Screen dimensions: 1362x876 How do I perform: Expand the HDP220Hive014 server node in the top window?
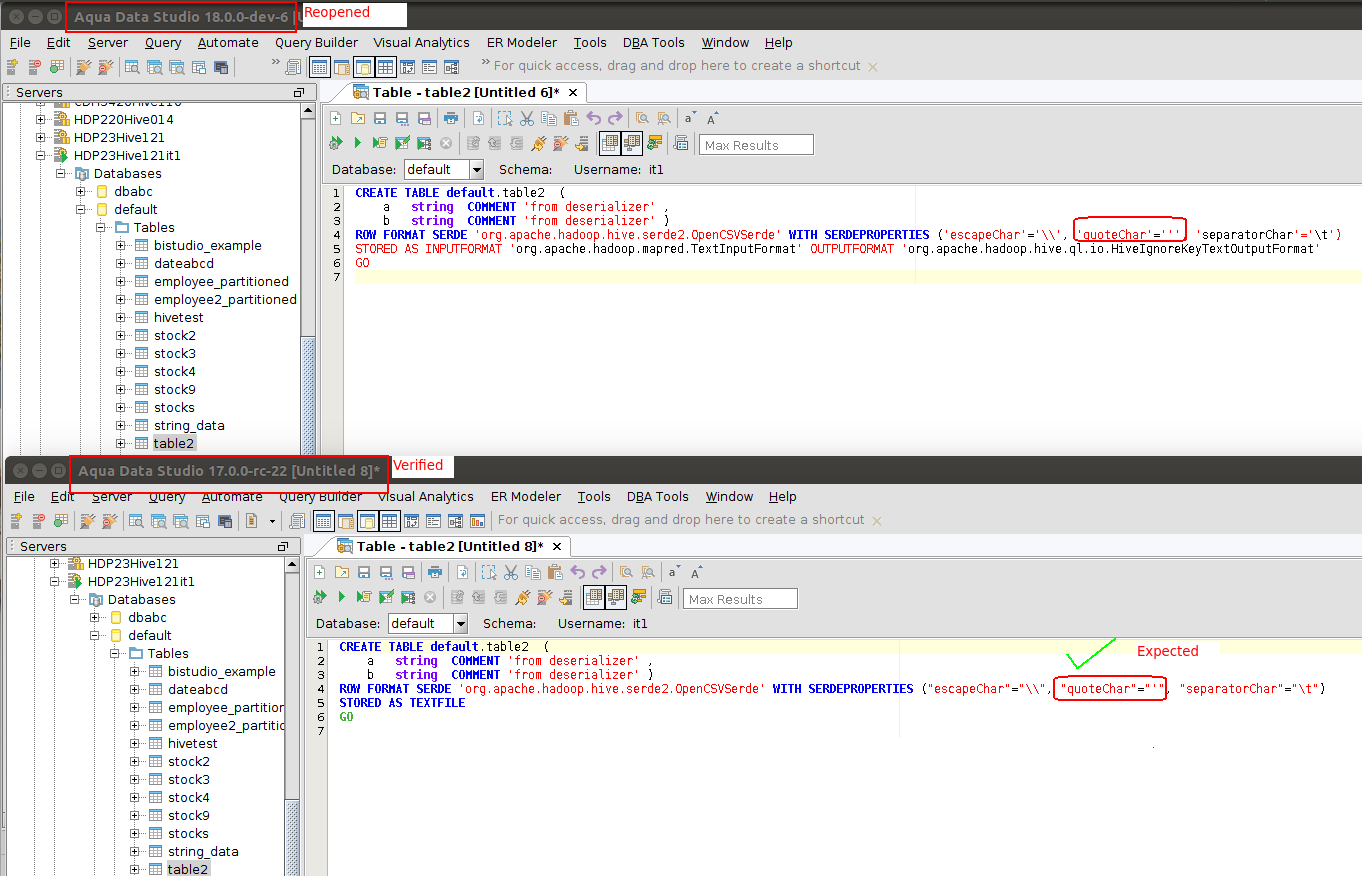point(41,119)
